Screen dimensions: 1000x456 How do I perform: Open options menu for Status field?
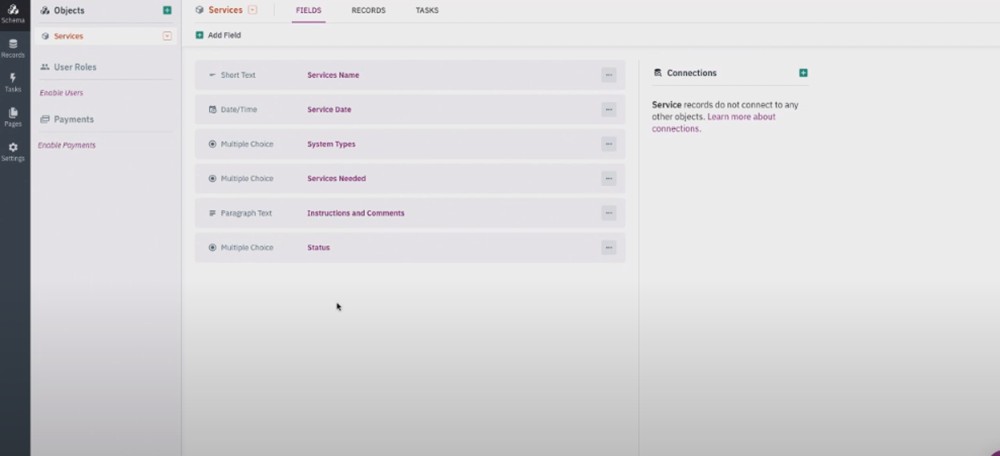(608, 247)
